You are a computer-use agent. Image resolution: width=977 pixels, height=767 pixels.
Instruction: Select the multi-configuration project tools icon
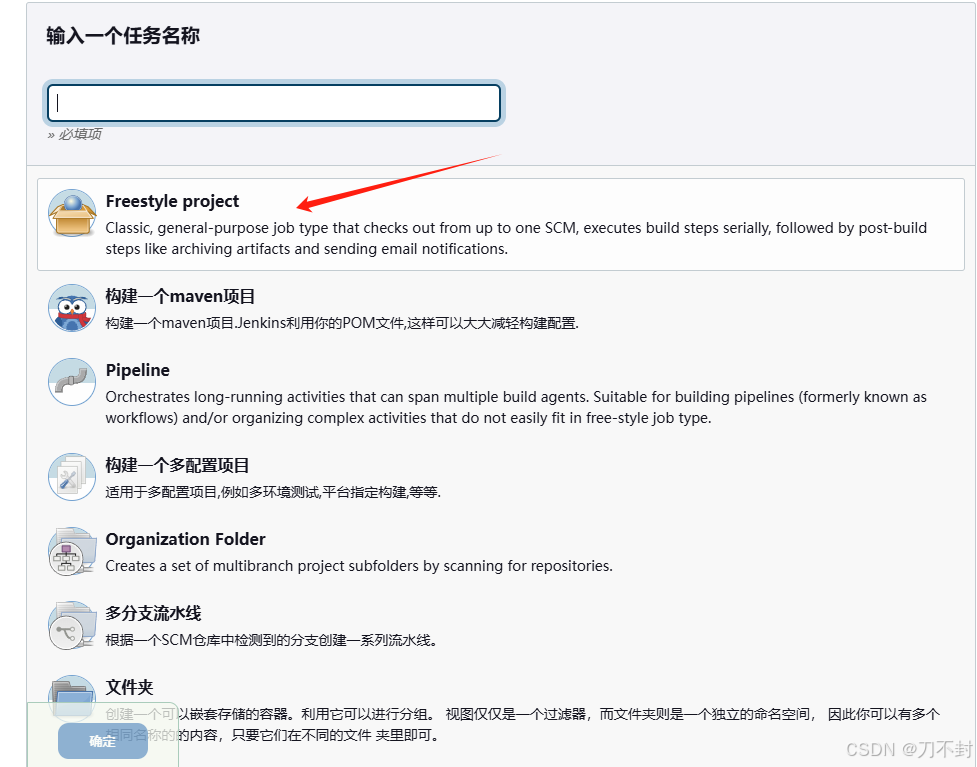coord(72,477)
